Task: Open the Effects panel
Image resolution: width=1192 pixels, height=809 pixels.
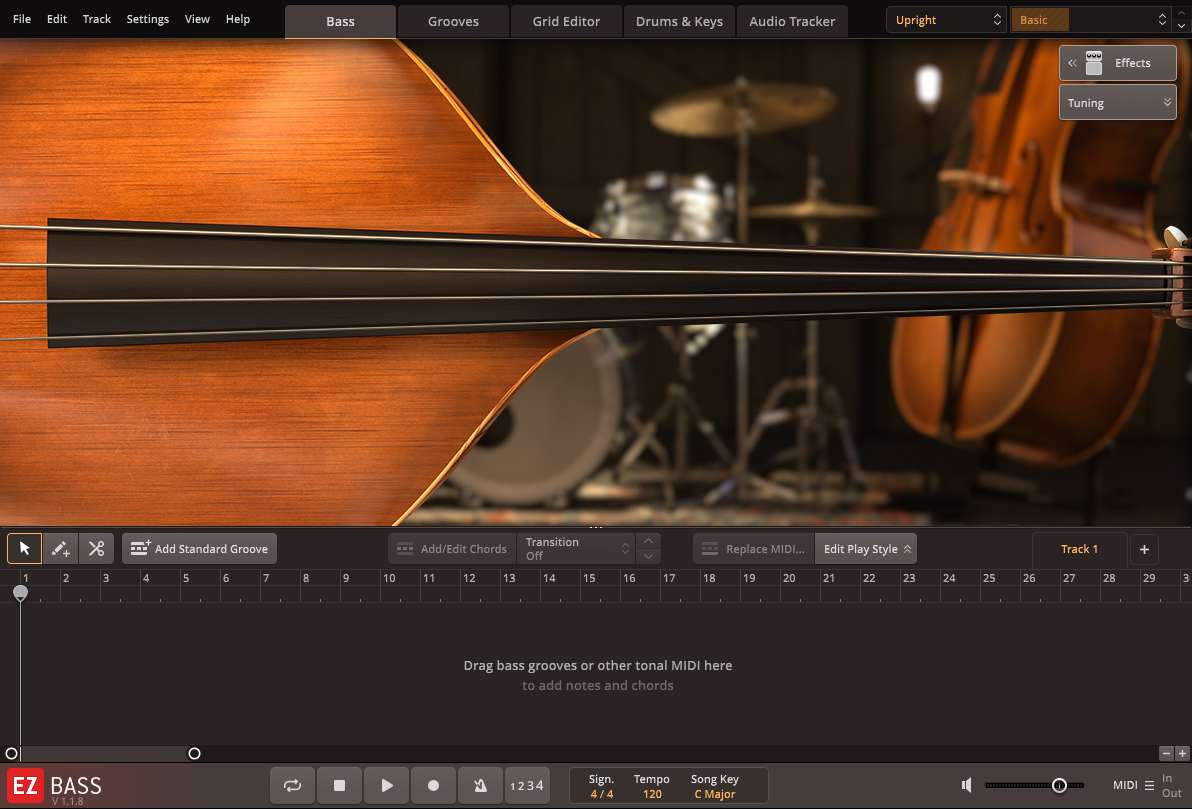Action: tap(1117, 62)
